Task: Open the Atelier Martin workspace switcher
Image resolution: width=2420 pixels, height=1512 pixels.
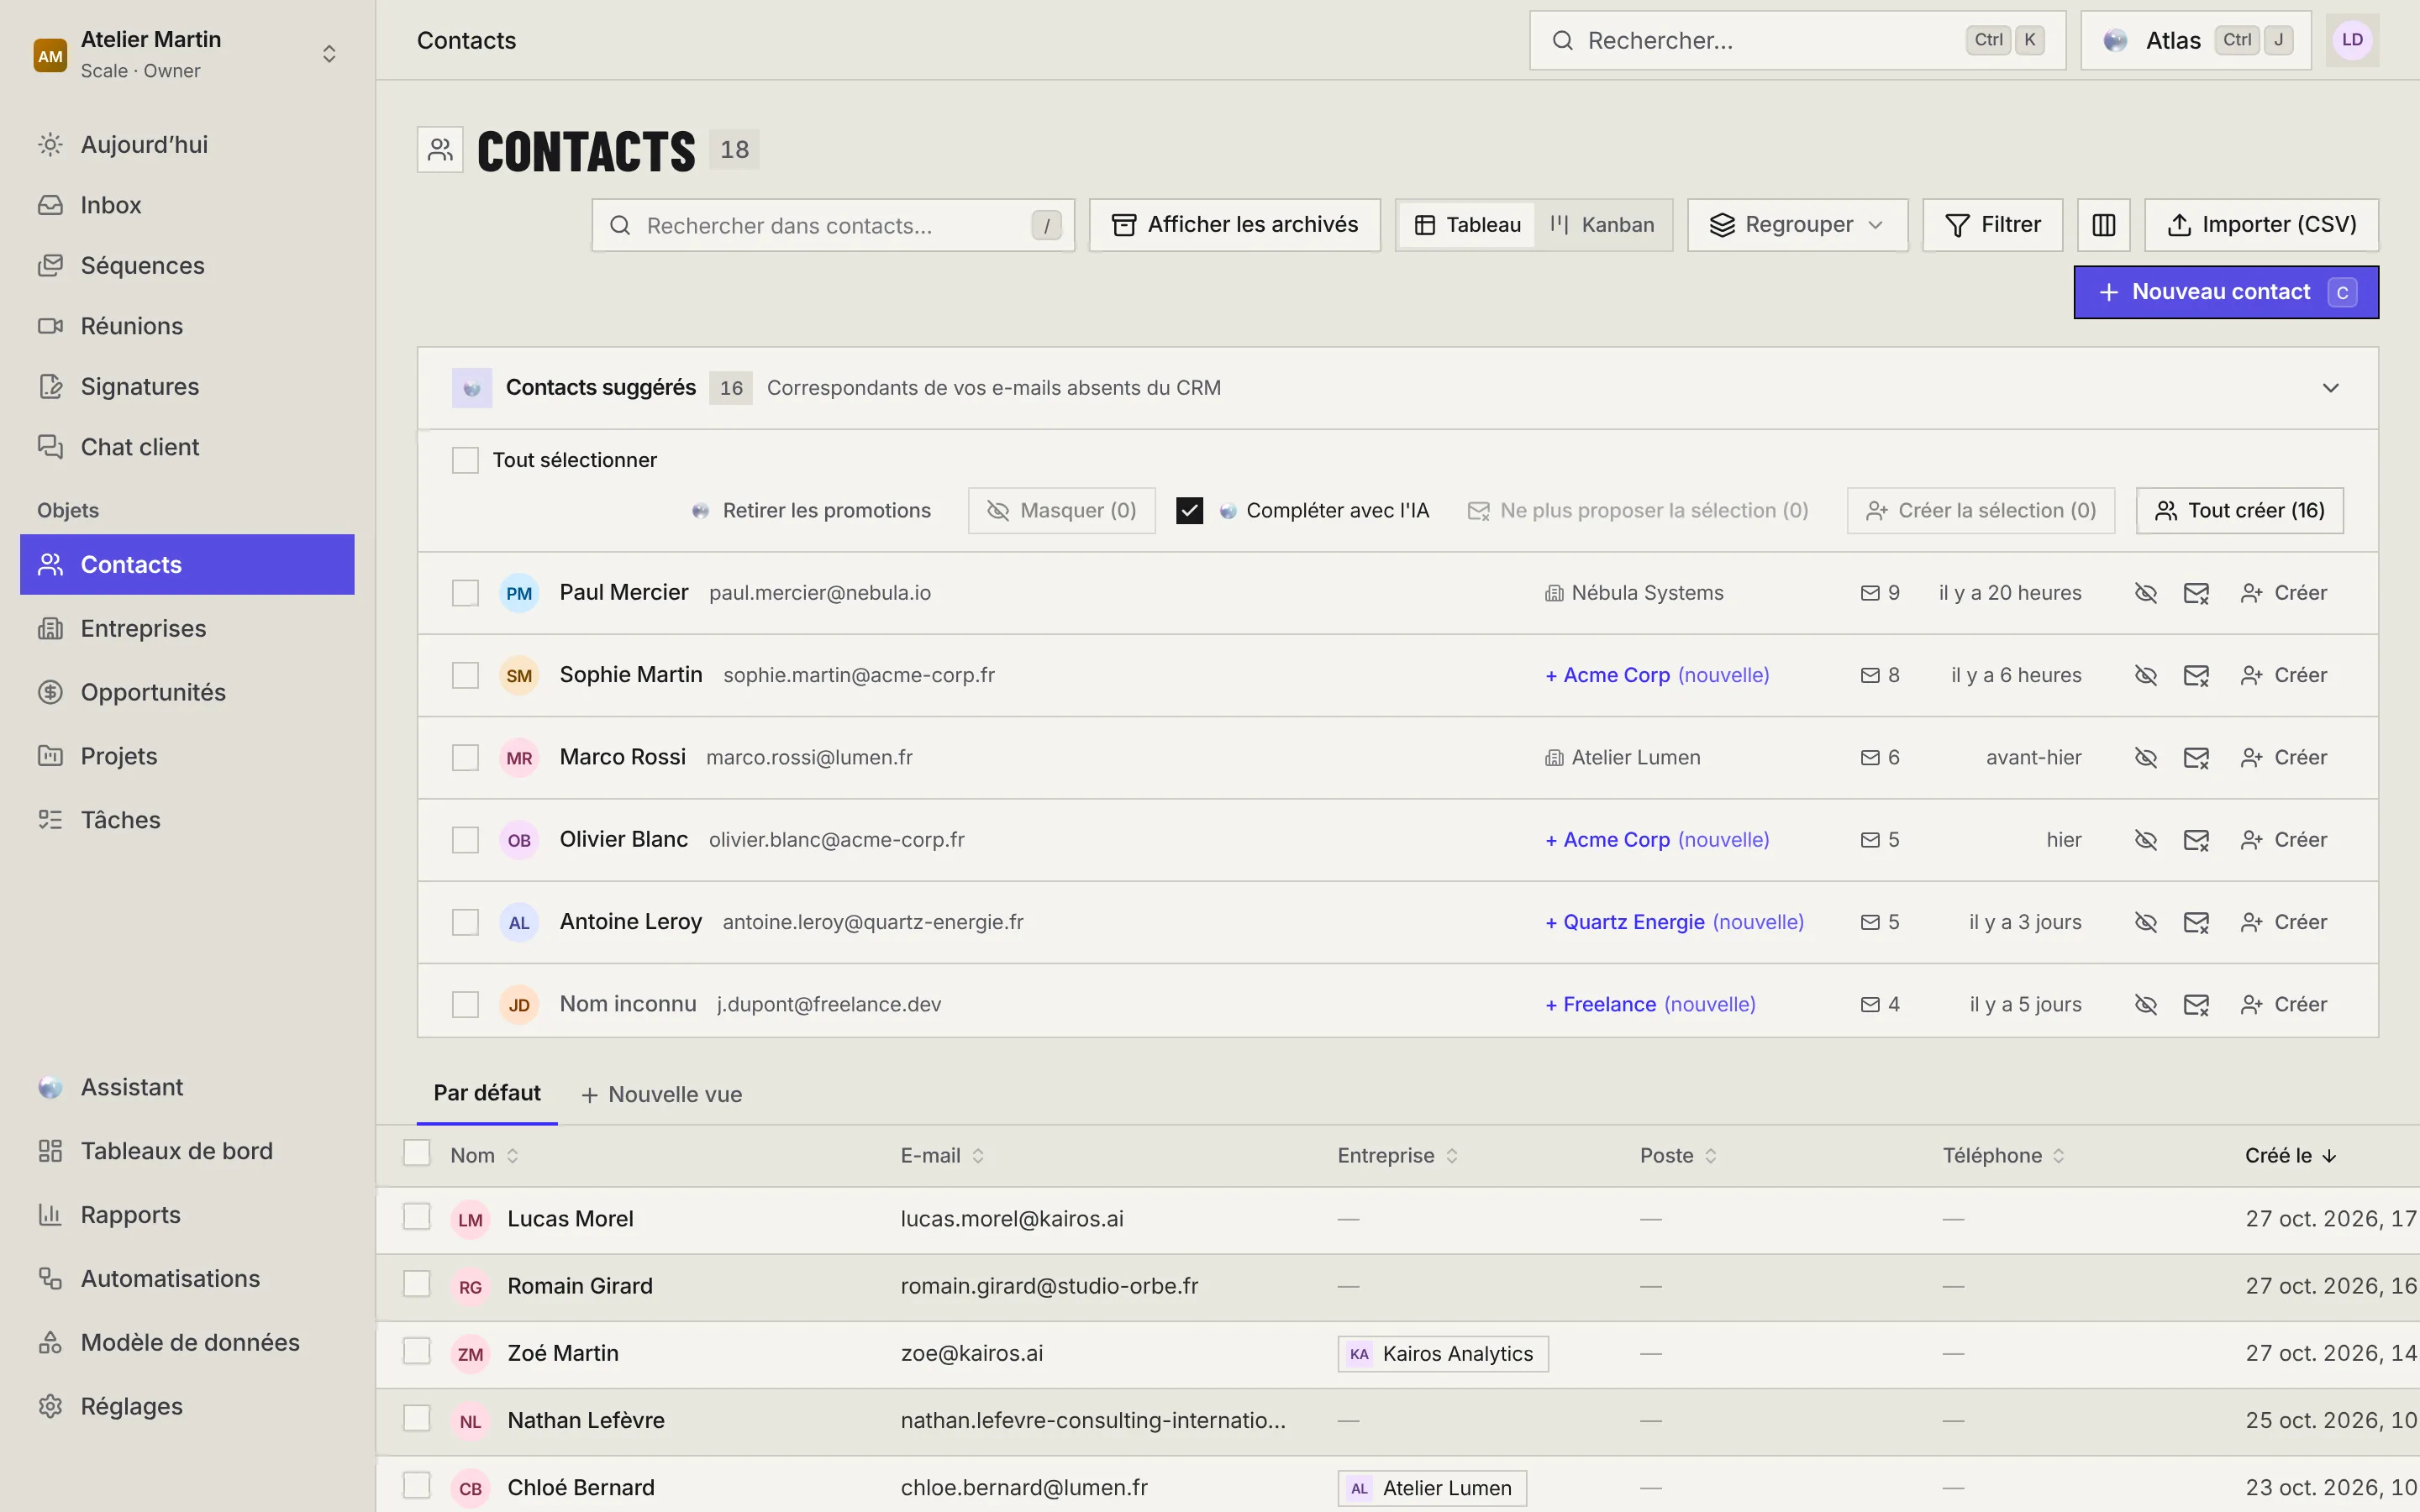Action: 187,54
